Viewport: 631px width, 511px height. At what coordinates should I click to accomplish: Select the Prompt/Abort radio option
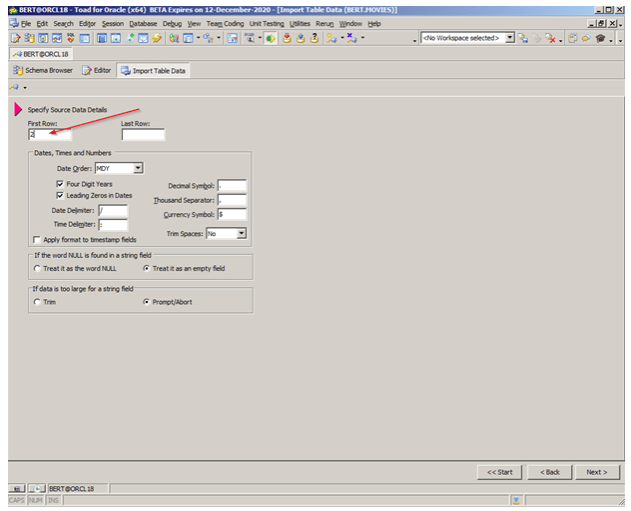click(146, 302)
